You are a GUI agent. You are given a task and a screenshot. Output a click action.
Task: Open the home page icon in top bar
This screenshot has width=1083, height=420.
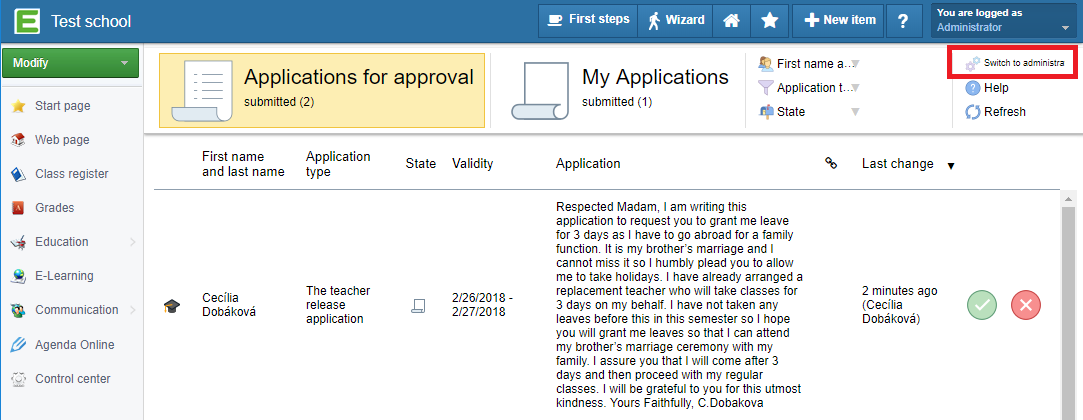(731, 21)
